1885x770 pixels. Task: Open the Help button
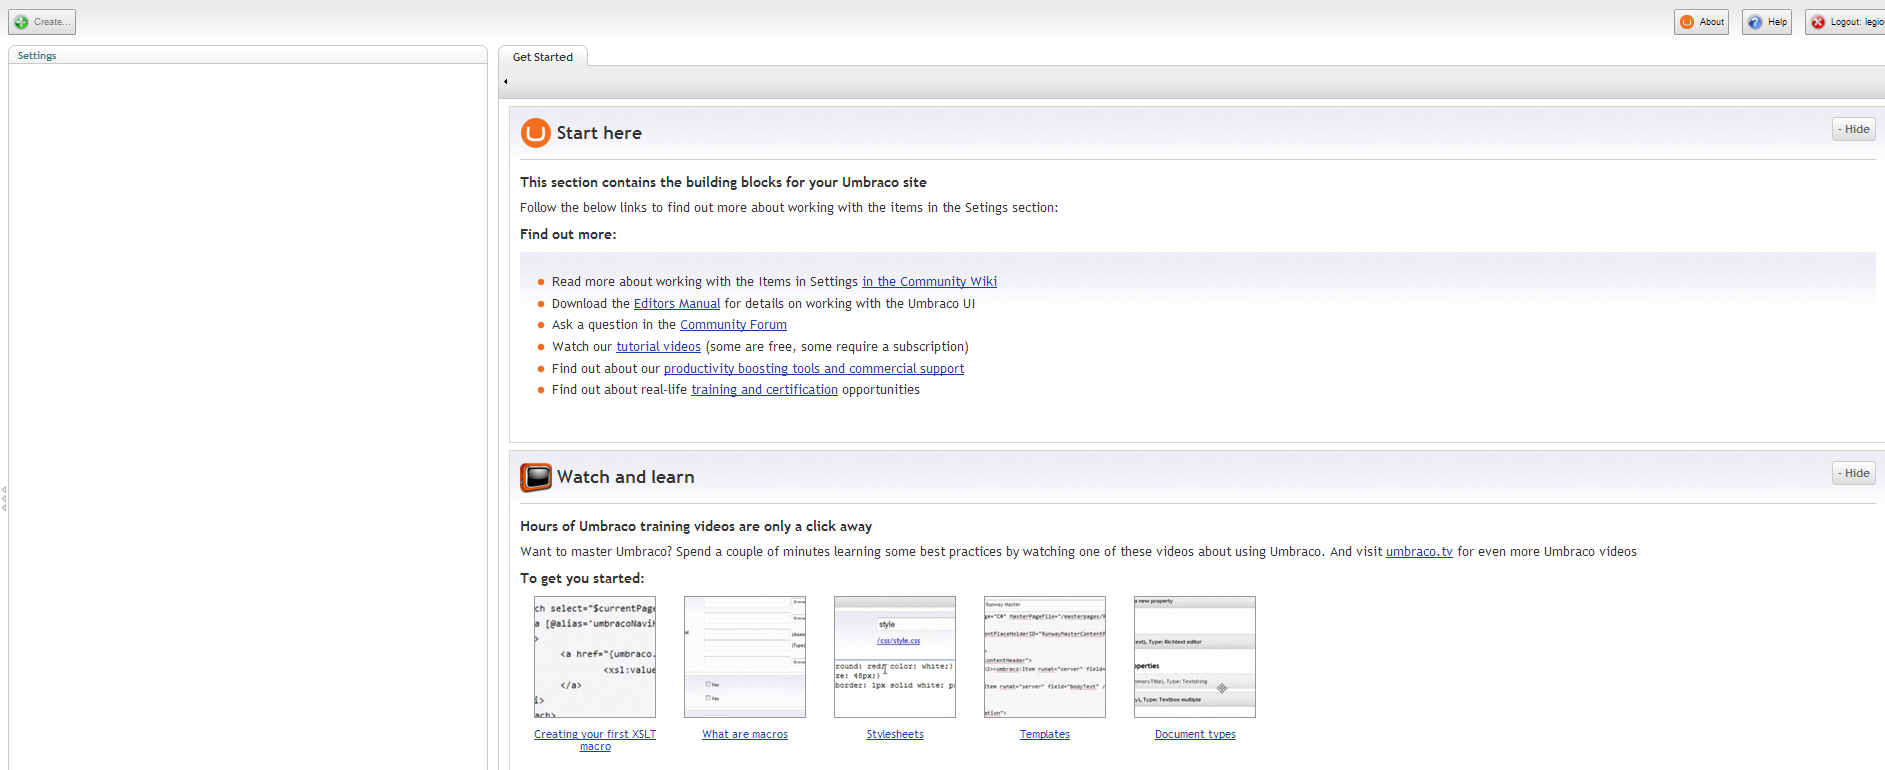[1767, 22]
